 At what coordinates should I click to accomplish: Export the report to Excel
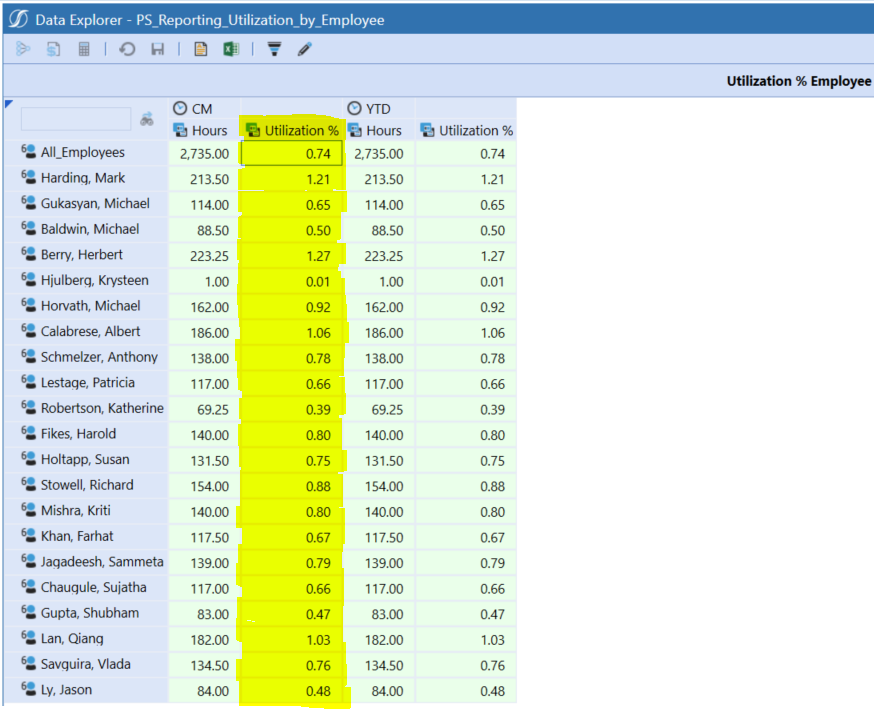coord(230,48)
